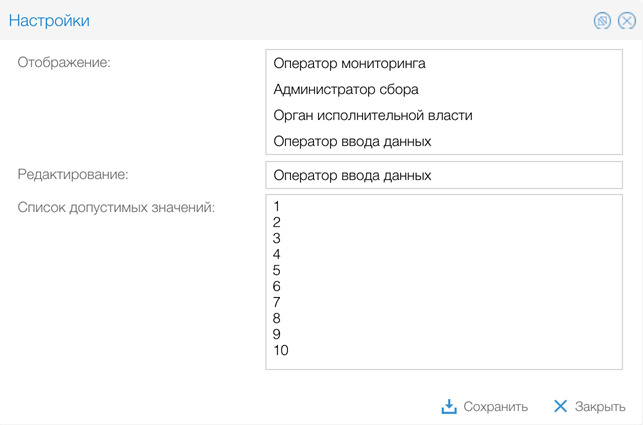The height and width of the screenshot is (425, 643).
Task: Click value 7 in the allowed values list
Action: click(x=277, y=303)
